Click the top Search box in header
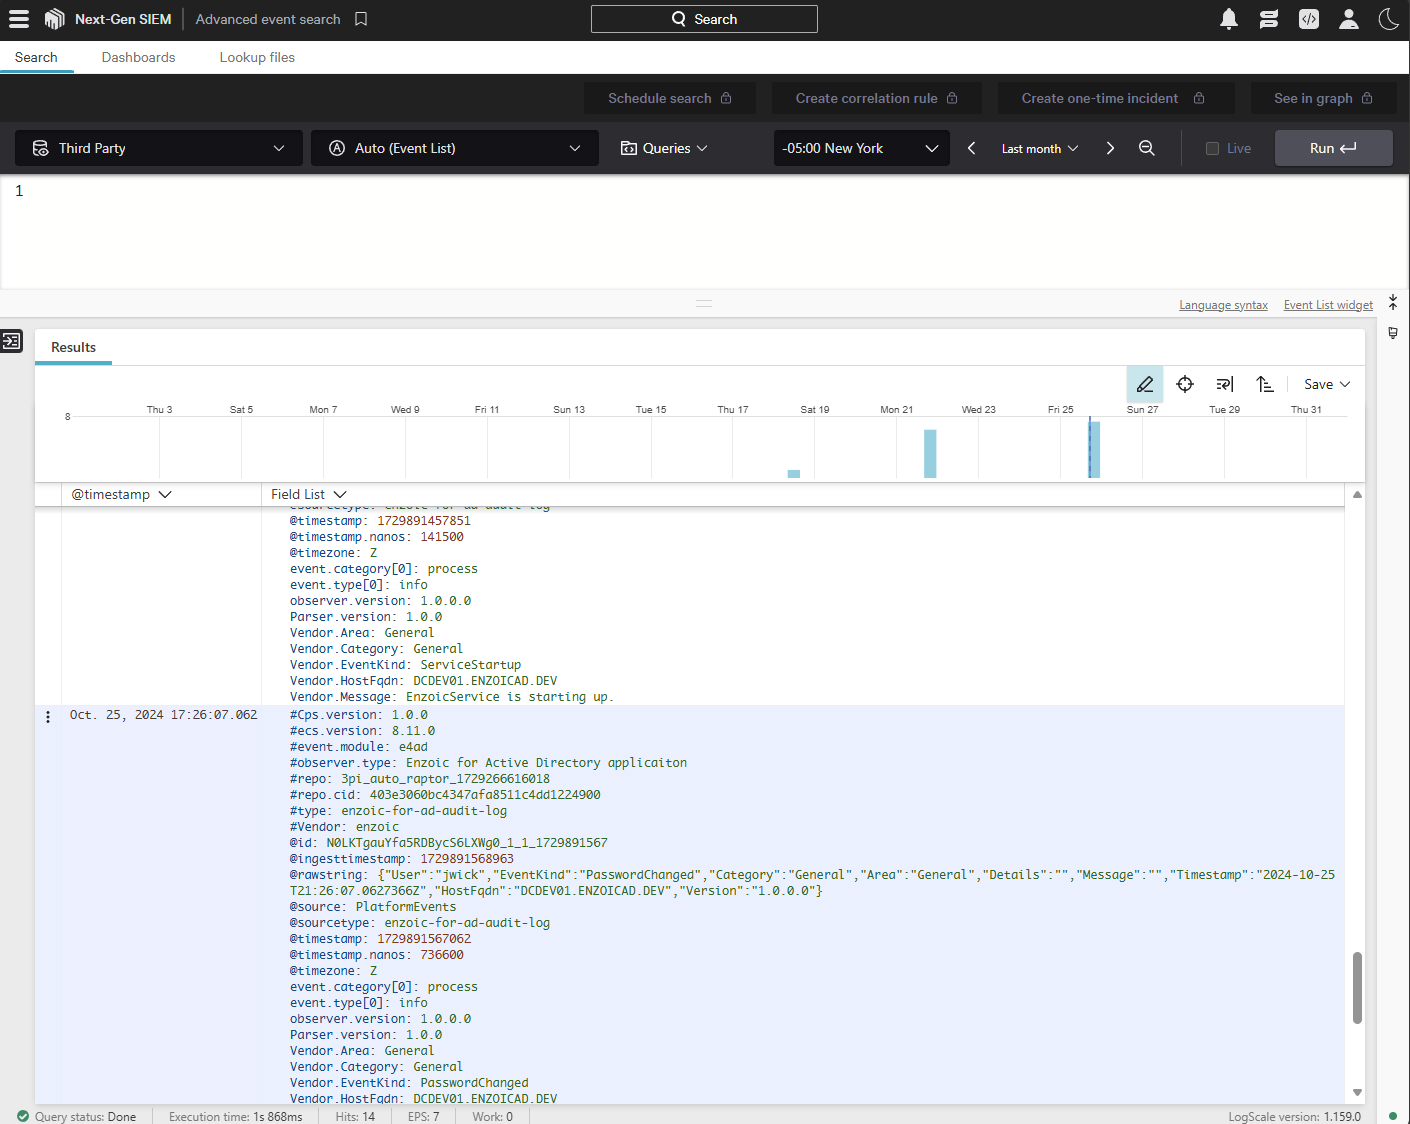This screenshot has width=1410, height=1124. [704, 19]
